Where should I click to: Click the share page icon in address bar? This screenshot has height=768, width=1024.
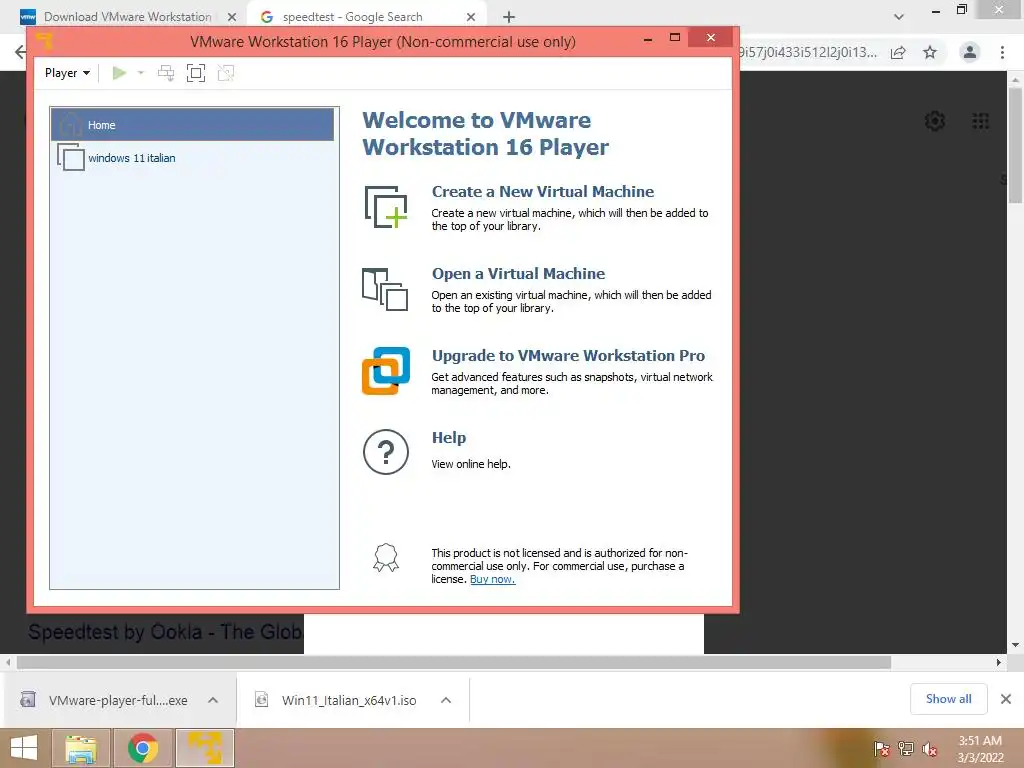pos(899,52)
